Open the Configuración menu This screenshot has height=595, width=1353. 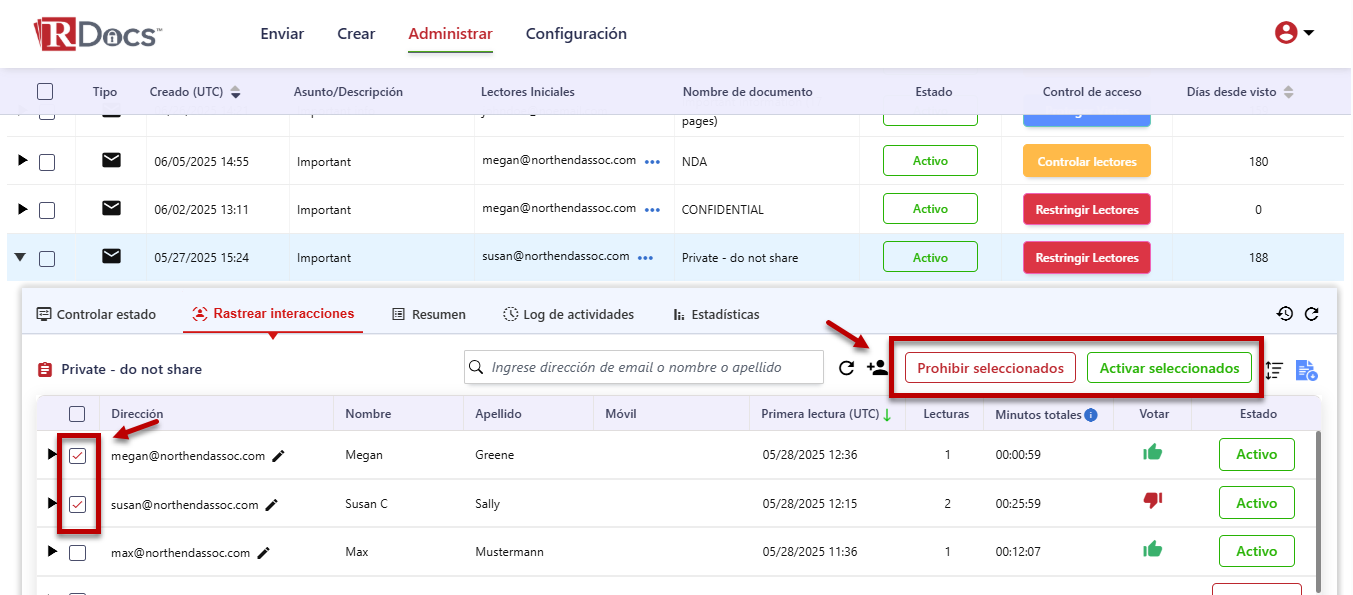[x=576, y=34]
